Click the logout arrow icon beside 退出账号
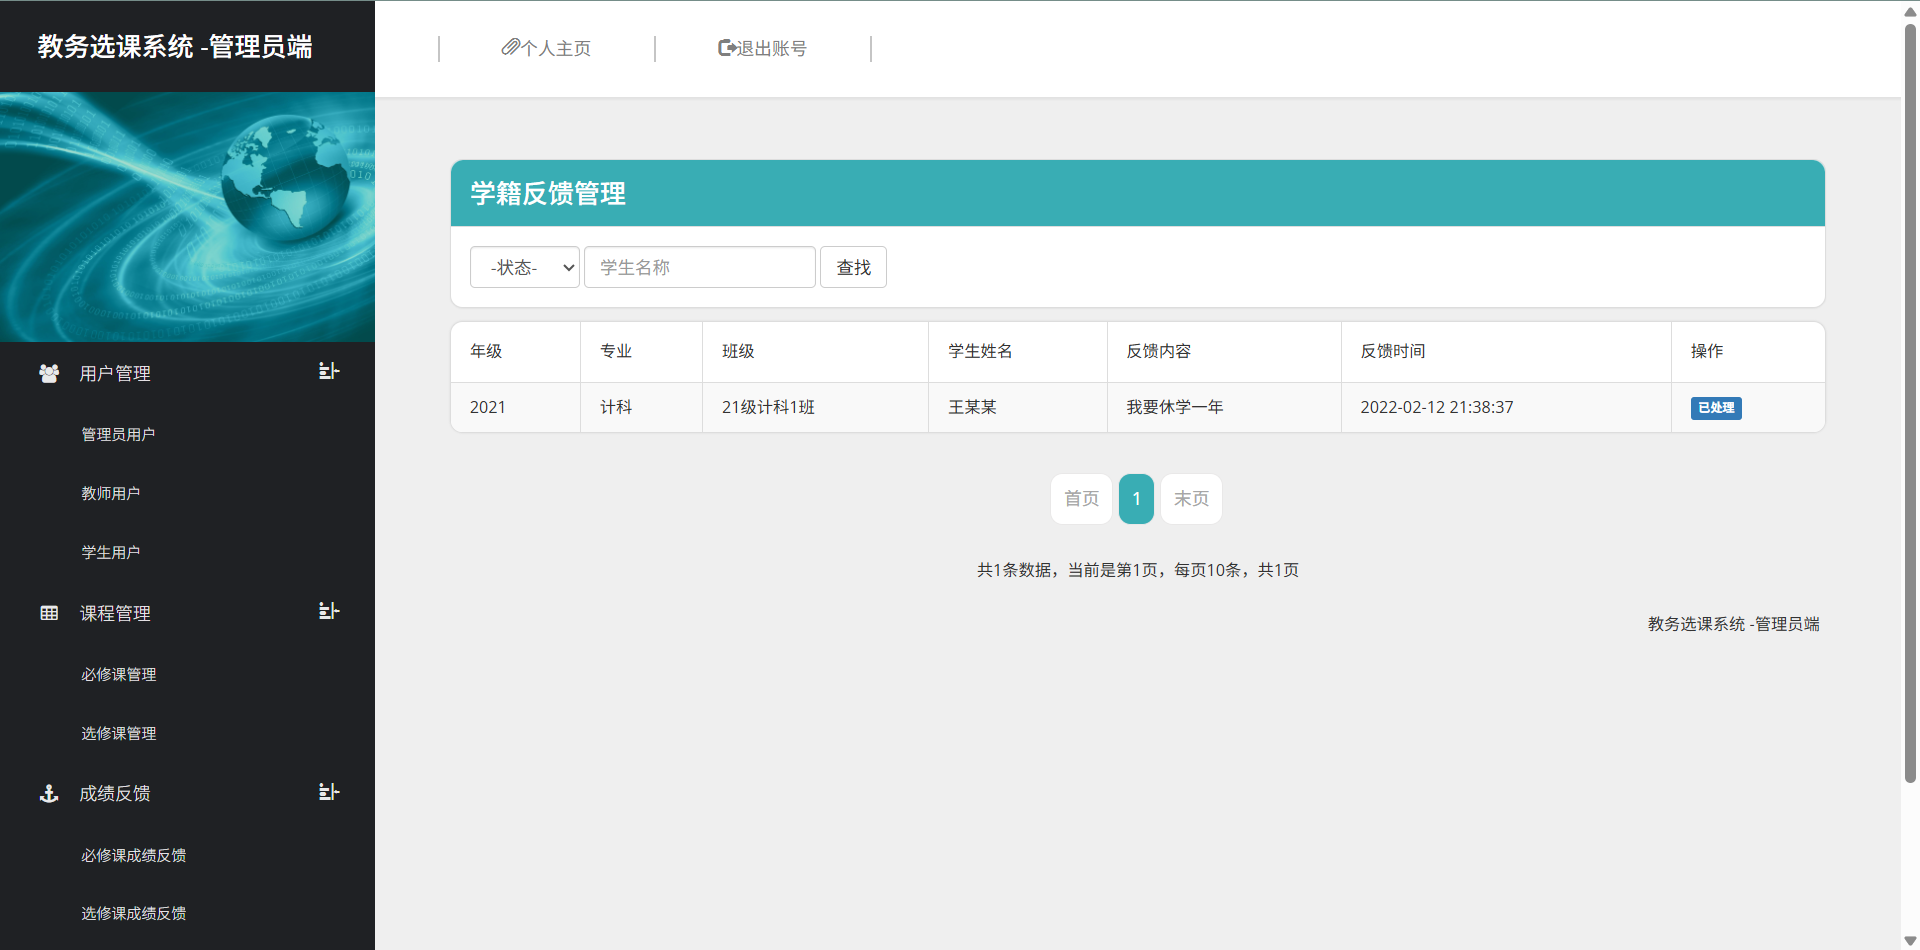 coord(727,47)
